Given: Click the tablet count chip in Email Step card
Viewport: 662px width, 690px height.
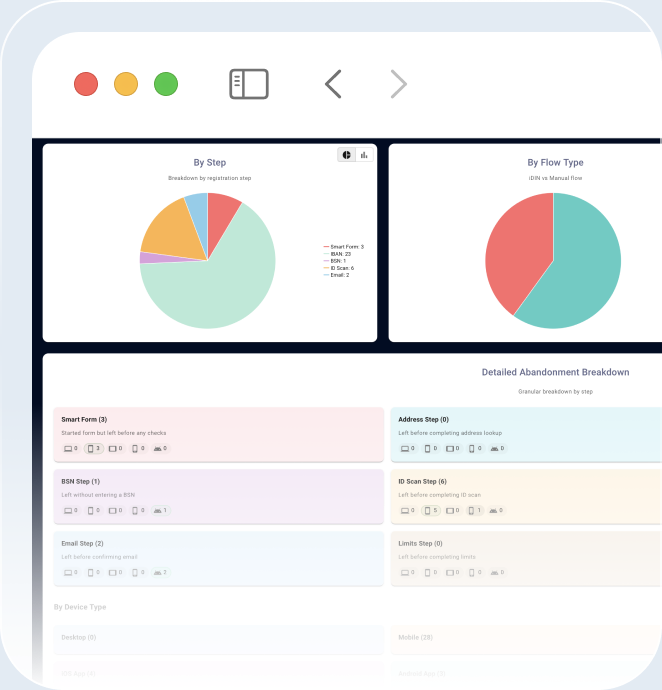Looking at the screenshot, I should tap(115, 573).
